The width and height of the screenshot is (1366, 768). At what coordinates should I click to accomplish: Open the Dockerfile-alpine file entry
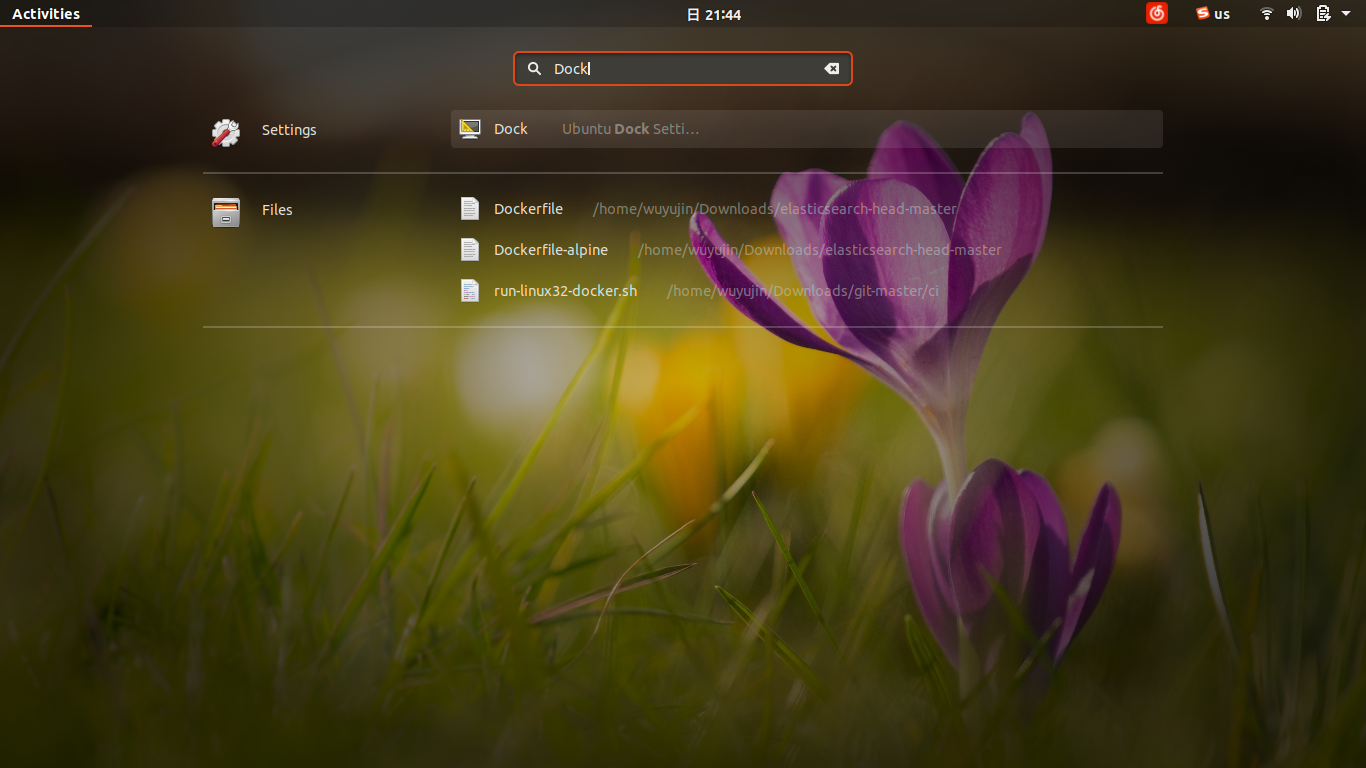click(x=551, y=249)
